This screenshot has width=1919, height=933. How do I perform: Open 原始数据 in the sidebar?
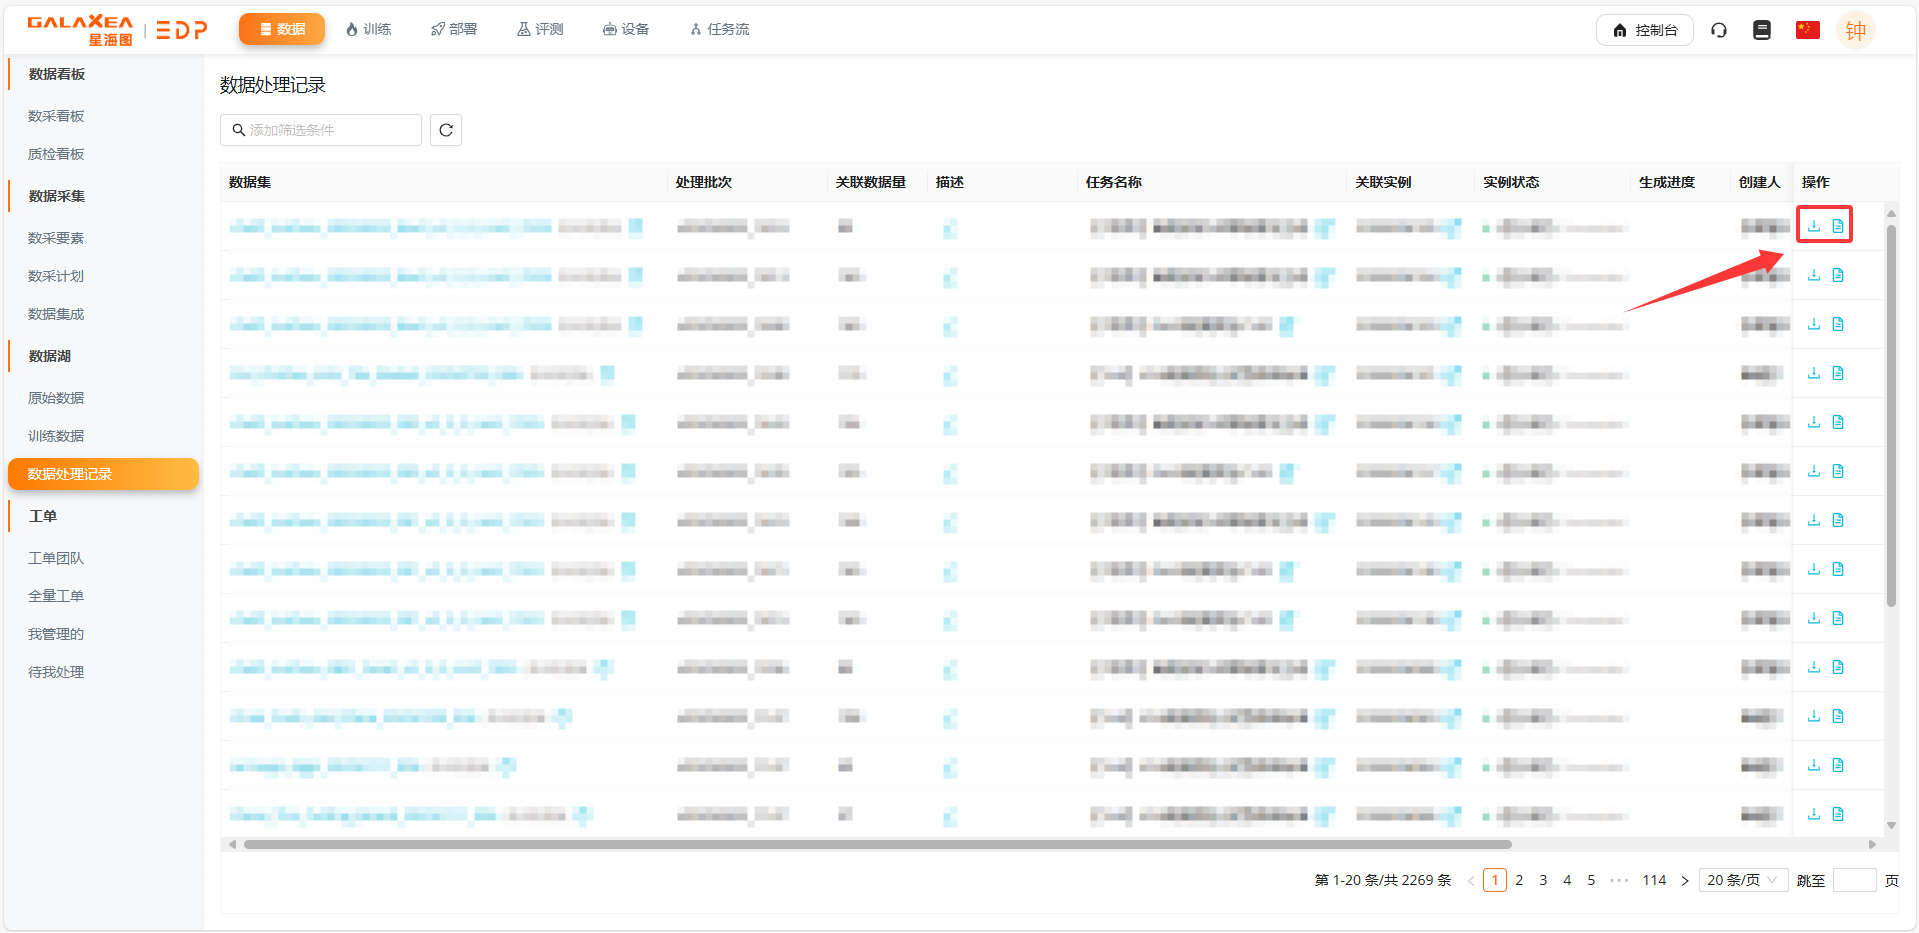tap(56, 398)
